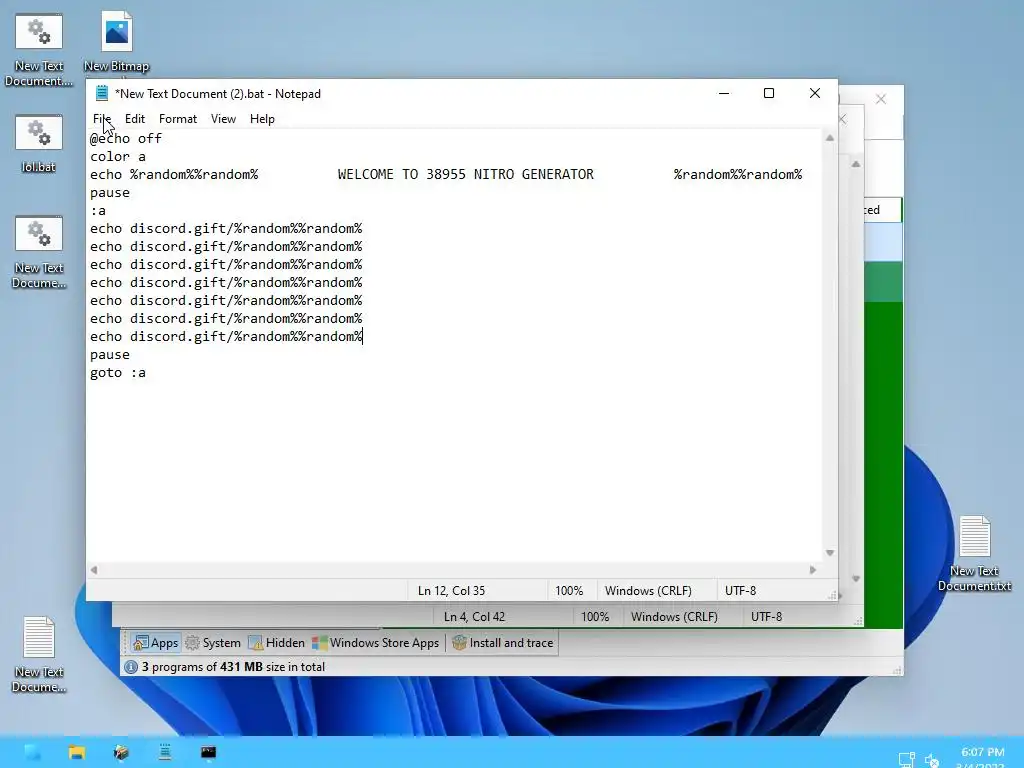Select New Text Document.txt desktop icon
Image resolution: width=1024 pixels, height=768 pixels.
pyautogui.click(x=974, y=554)
